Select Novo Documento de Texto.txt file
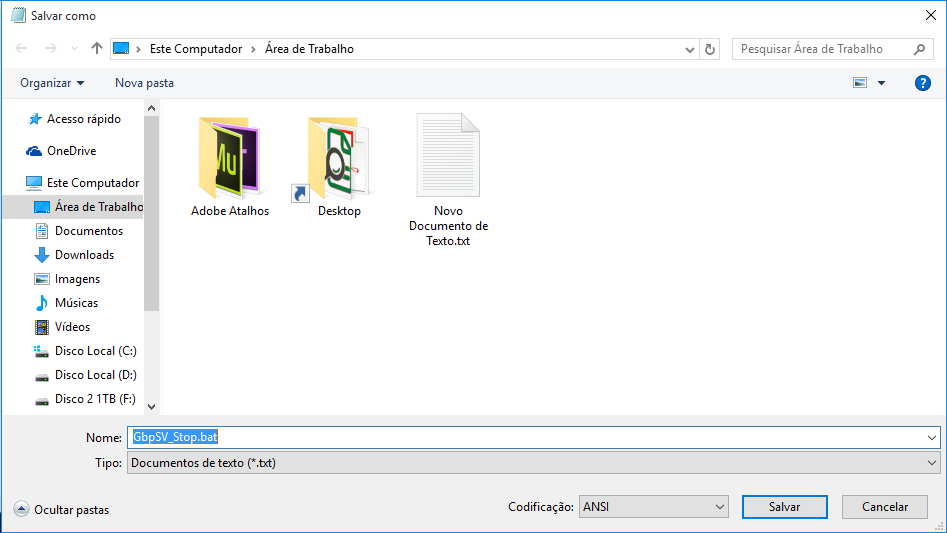The height and width of the screenshot is (533, 947). tap(448, 158)
